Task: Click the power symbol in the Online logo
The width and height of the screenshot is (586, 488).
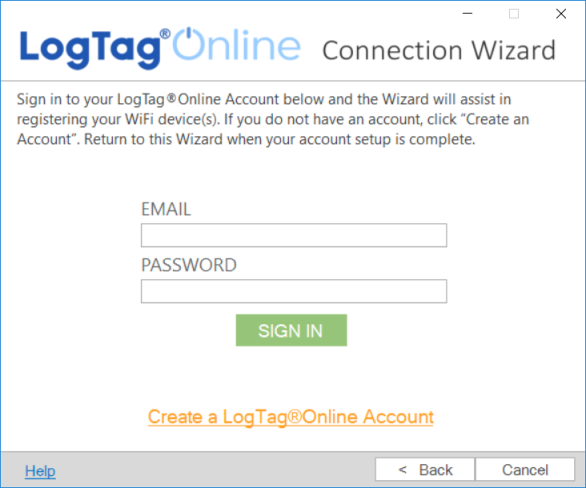Action: tap(189, 43)
